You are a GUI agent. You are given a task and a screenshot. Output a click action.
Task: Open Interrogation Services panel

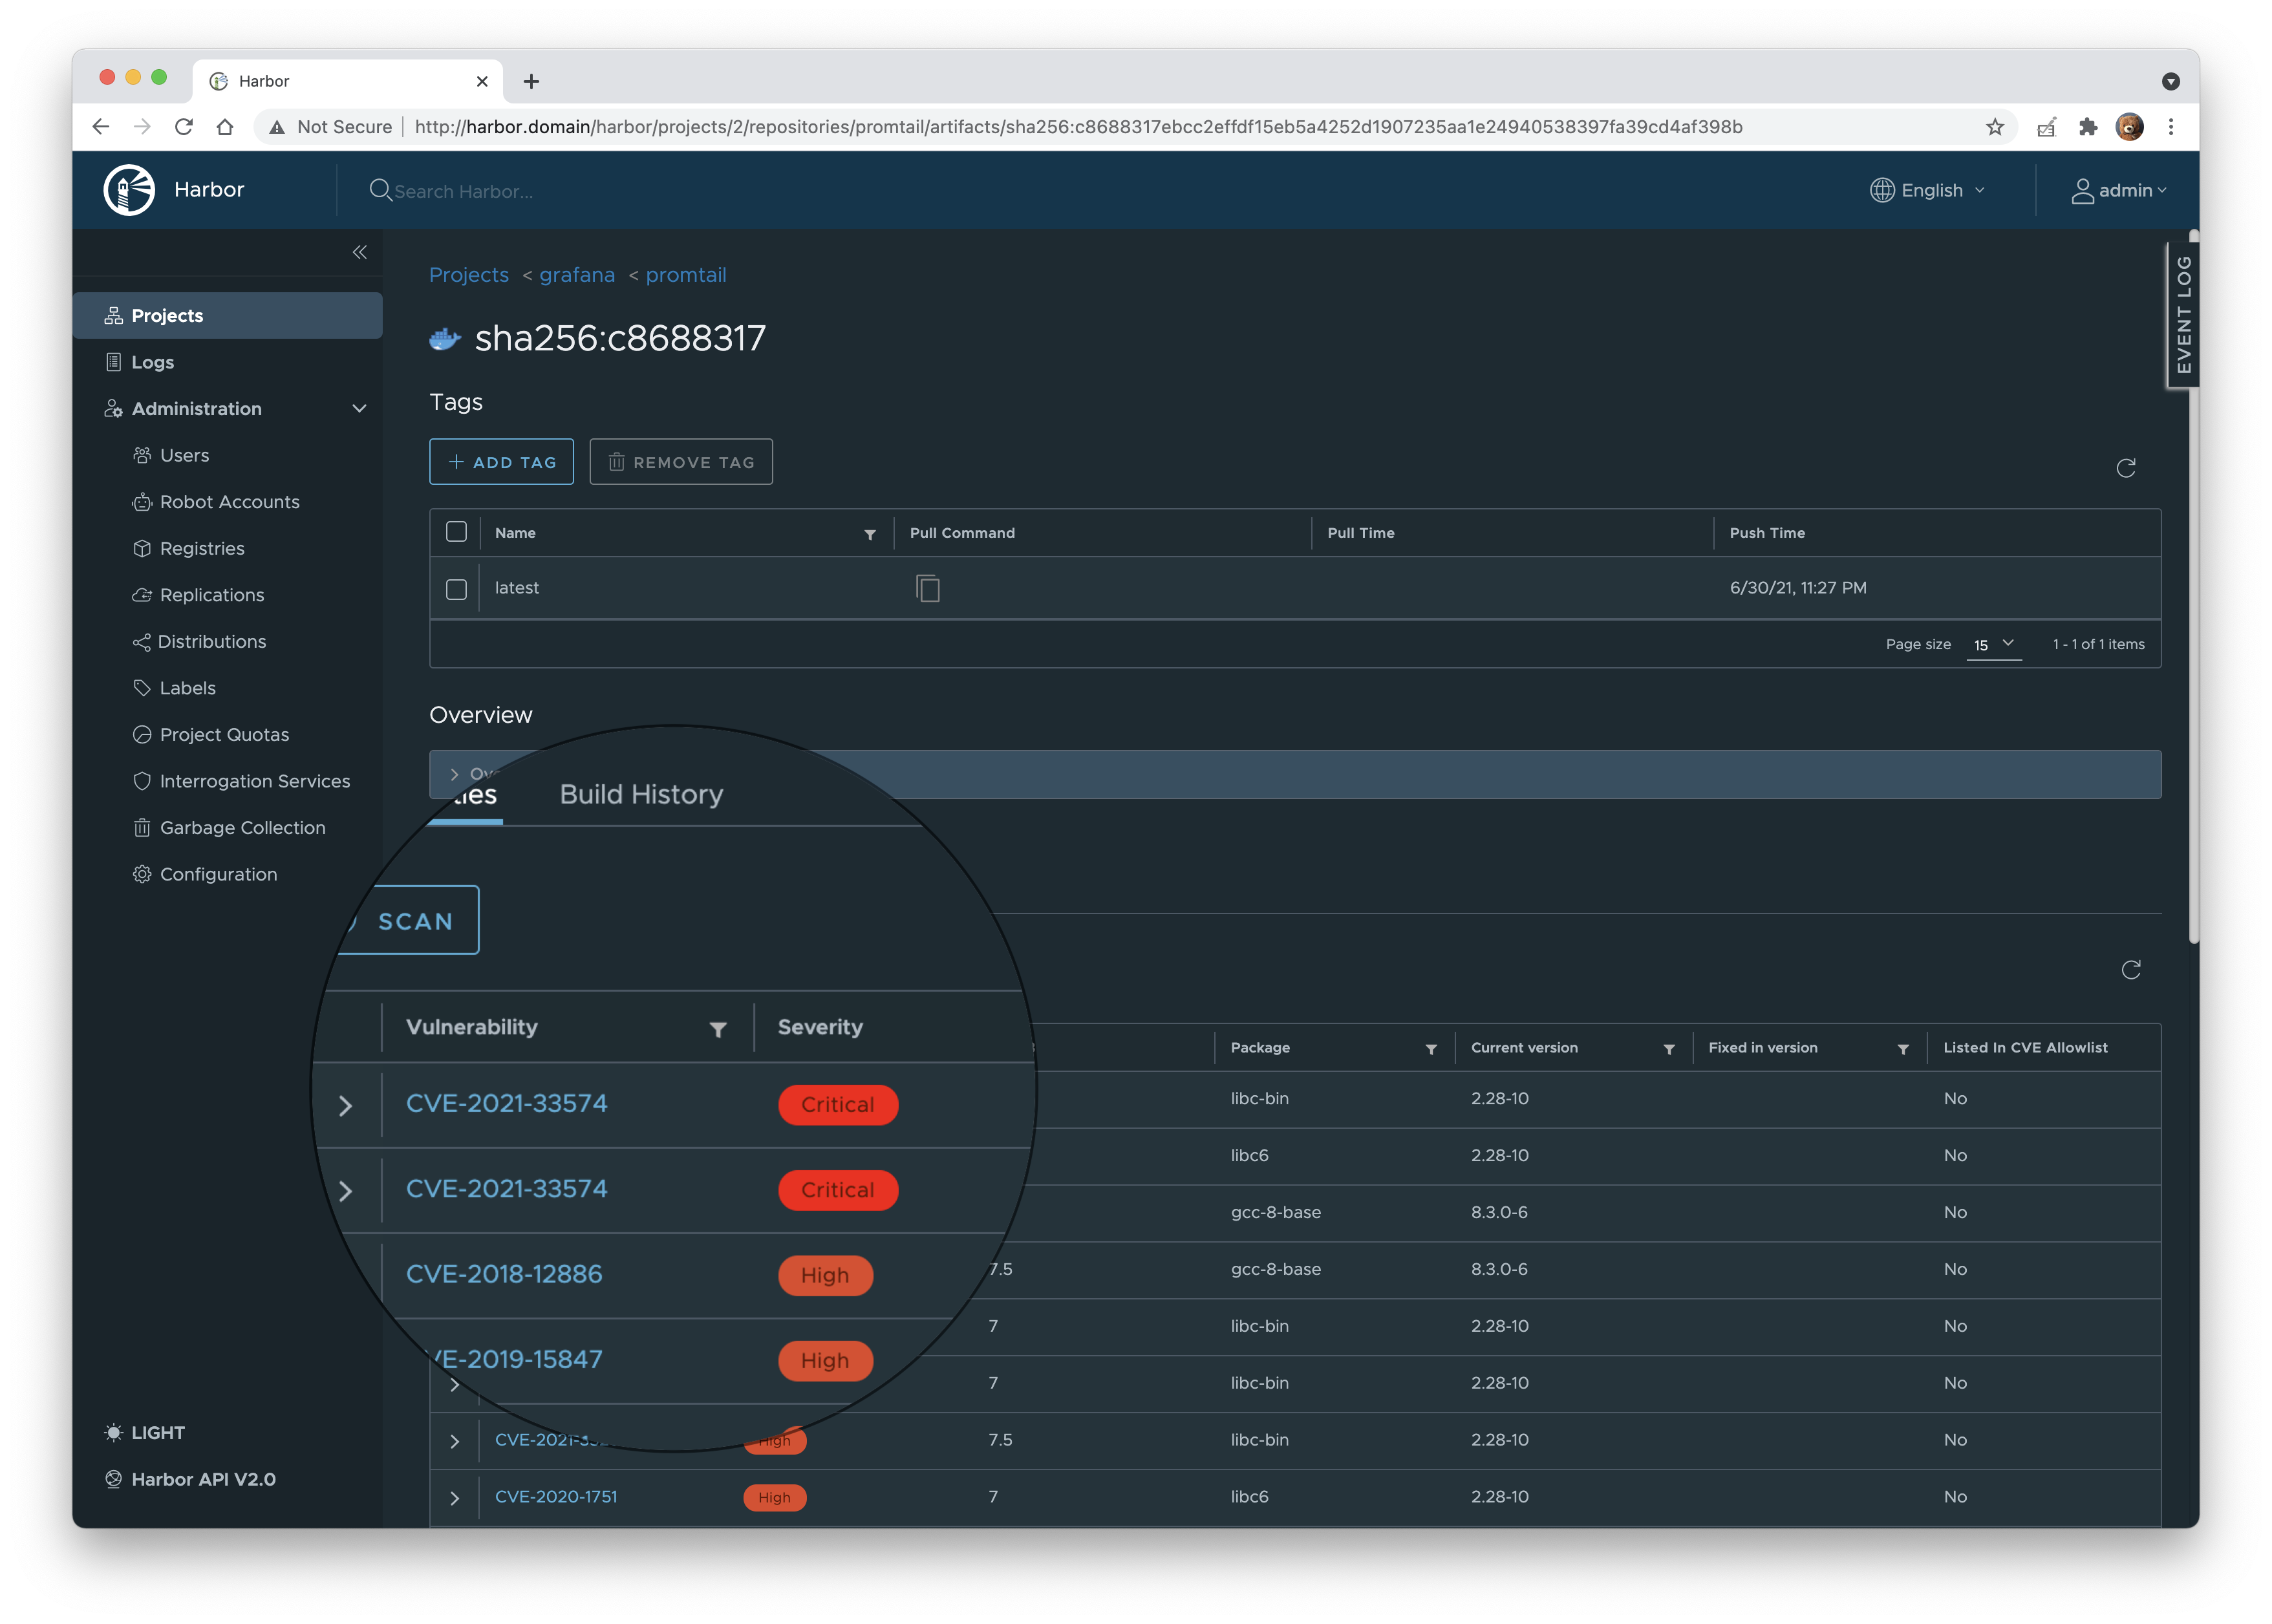pyautogui.click(x=254, y=781)
